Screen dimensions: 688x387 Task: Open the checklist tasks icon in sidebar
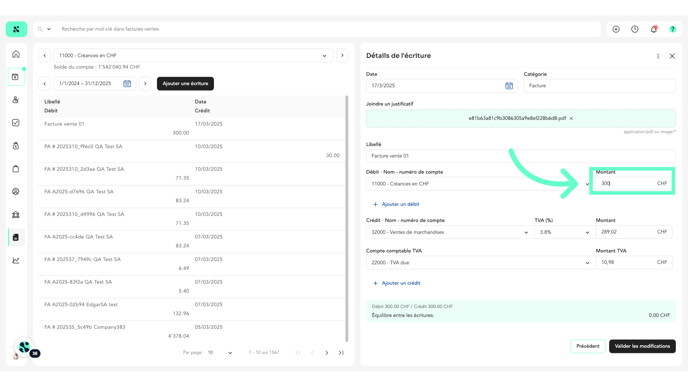point(16,123)
